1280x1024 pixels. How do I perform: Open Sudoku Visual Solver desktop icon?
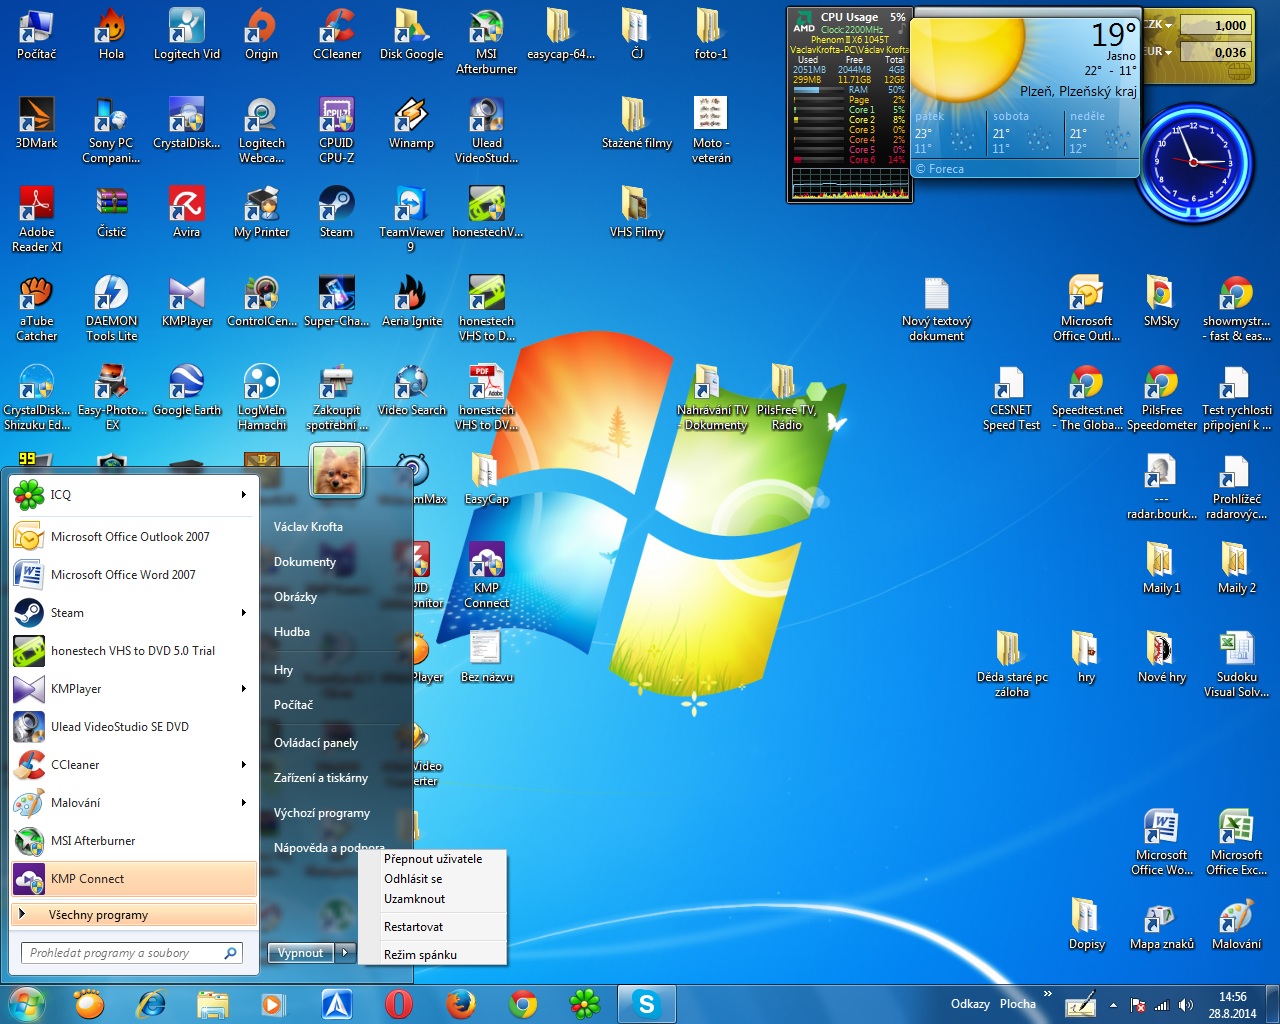[x=1236, y=664]
